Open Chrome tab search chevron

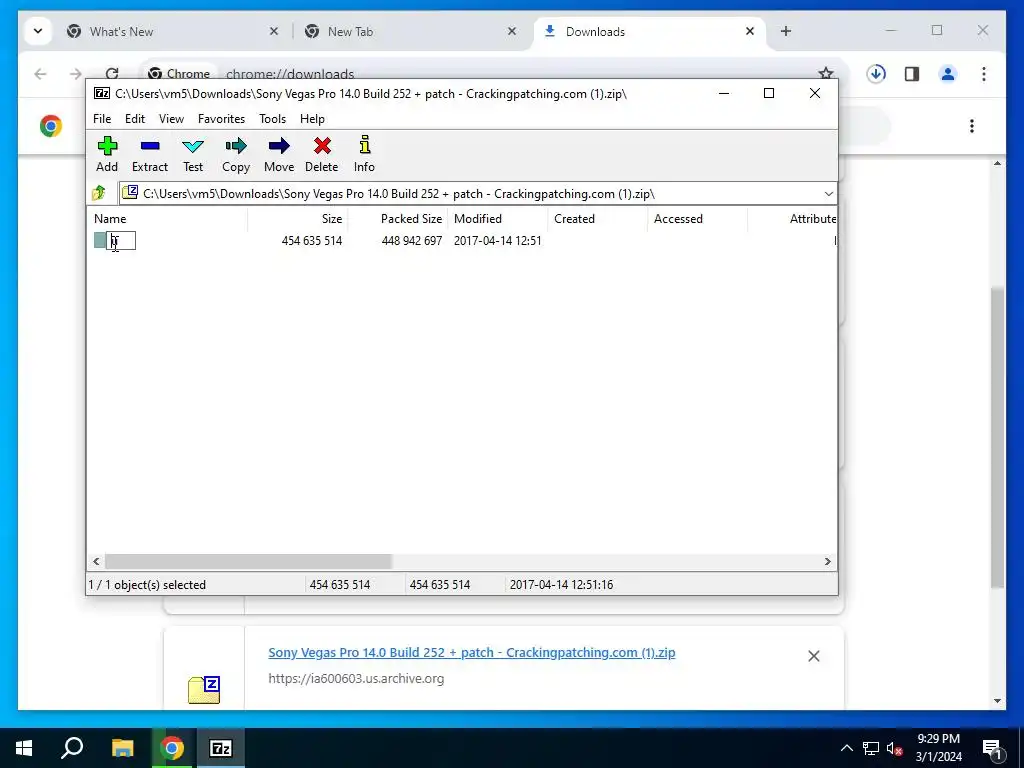click(x=38, y=31)
